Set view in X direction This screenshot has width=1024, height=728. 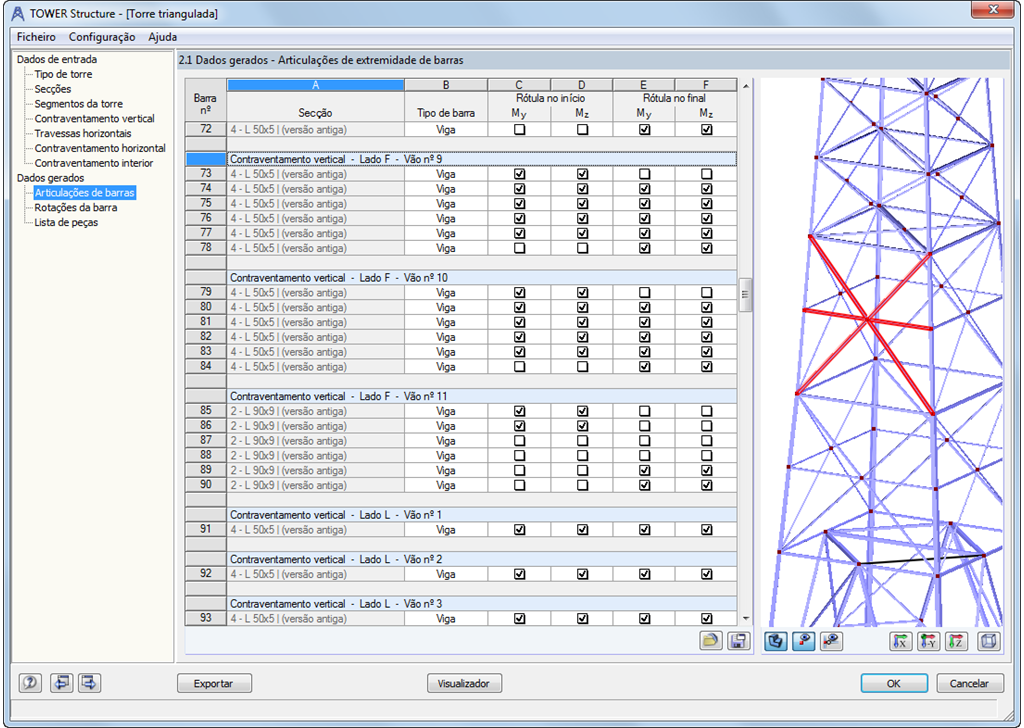[x=901, y=641]
